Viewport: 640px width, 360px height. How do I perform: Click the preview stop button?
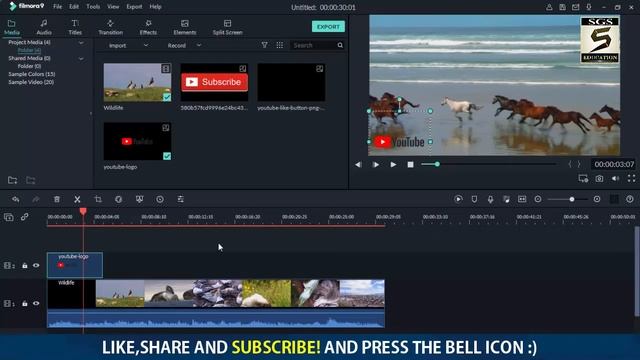(411, 164)
